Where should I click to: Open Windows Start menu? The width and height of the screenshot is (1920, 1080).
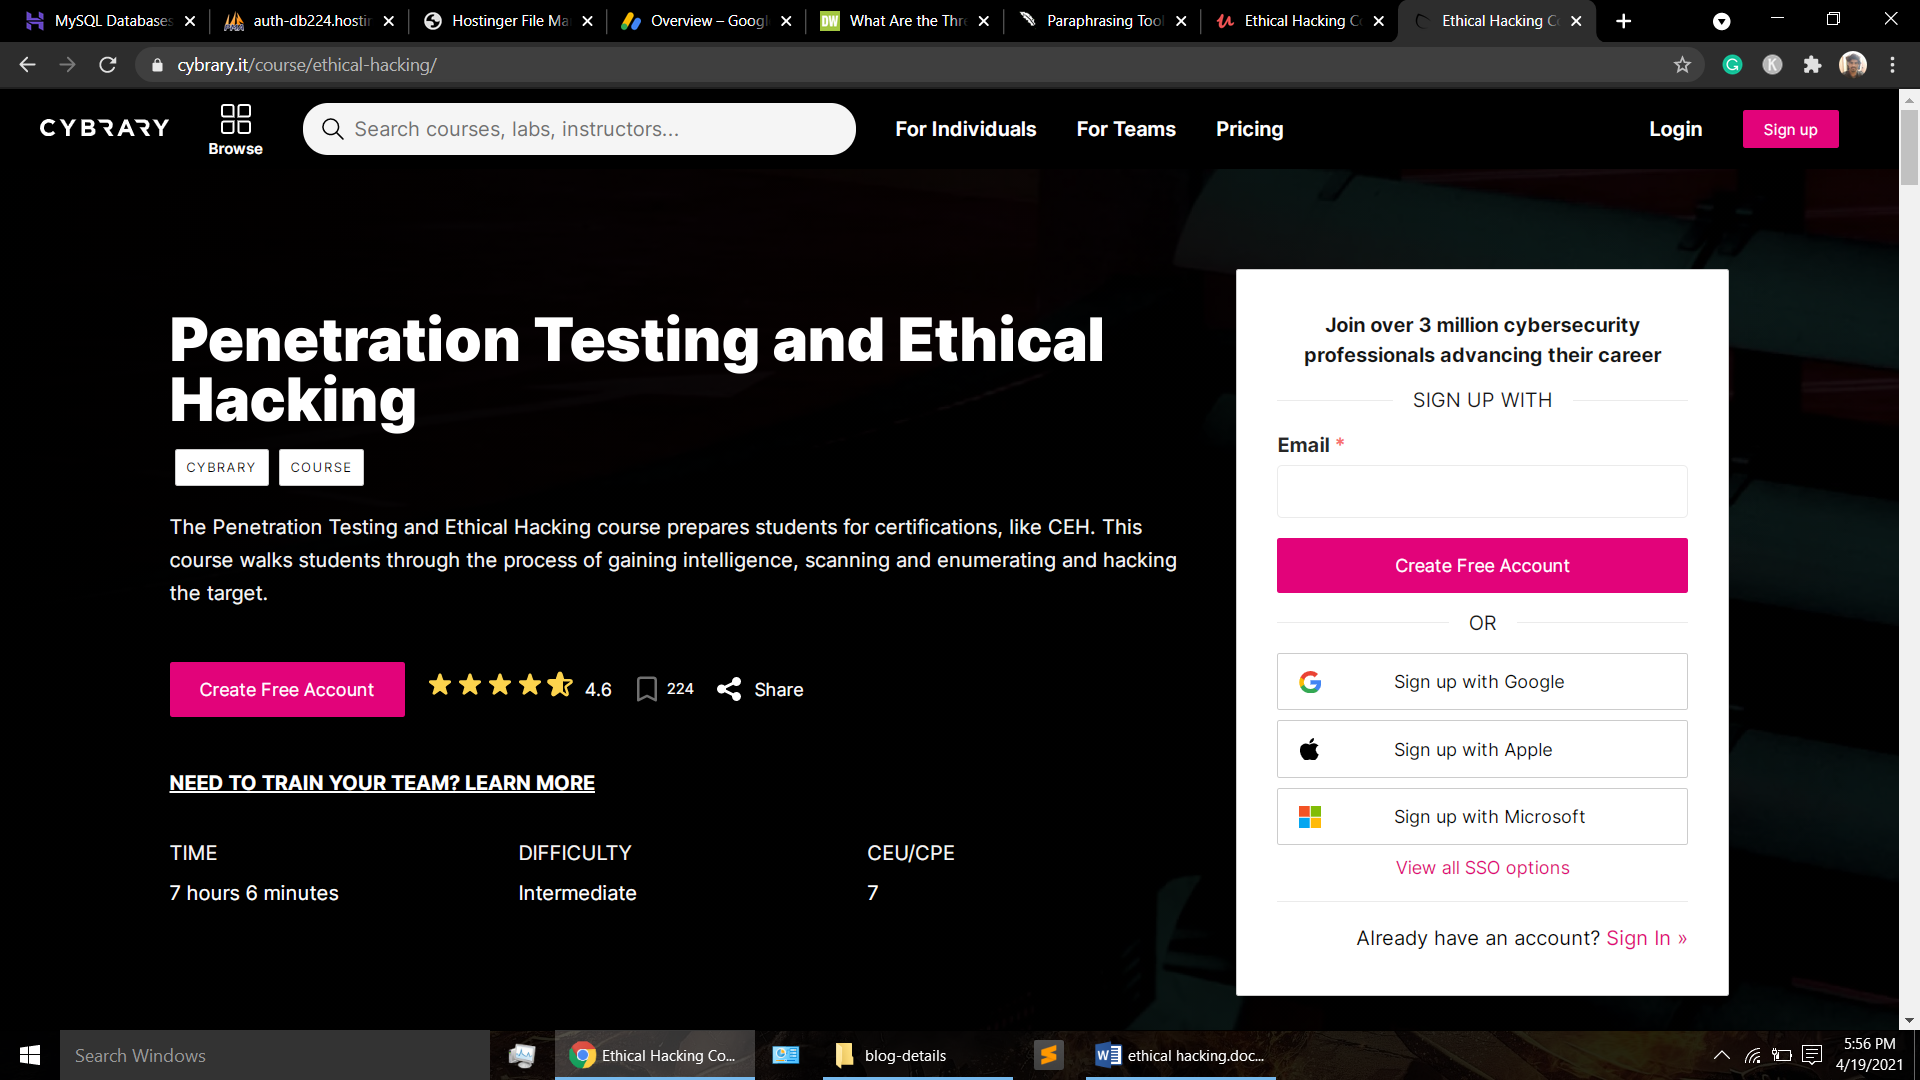(x=30, y=1055)
